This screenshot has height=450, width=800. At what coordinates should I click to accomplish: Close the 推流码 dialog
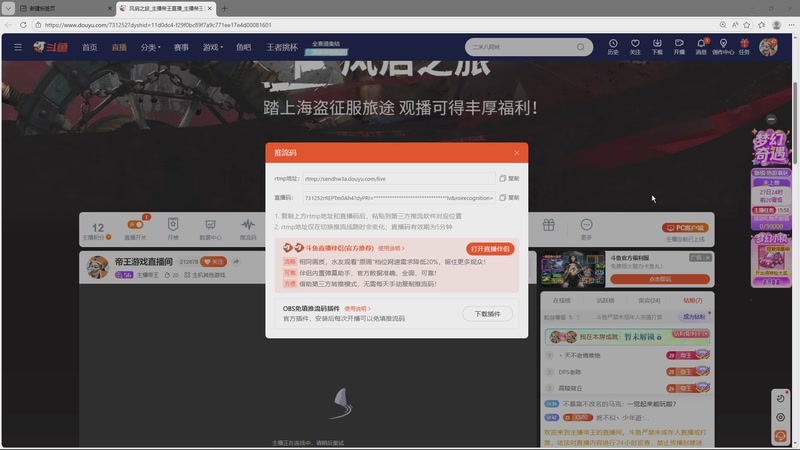tap(516, 153)
